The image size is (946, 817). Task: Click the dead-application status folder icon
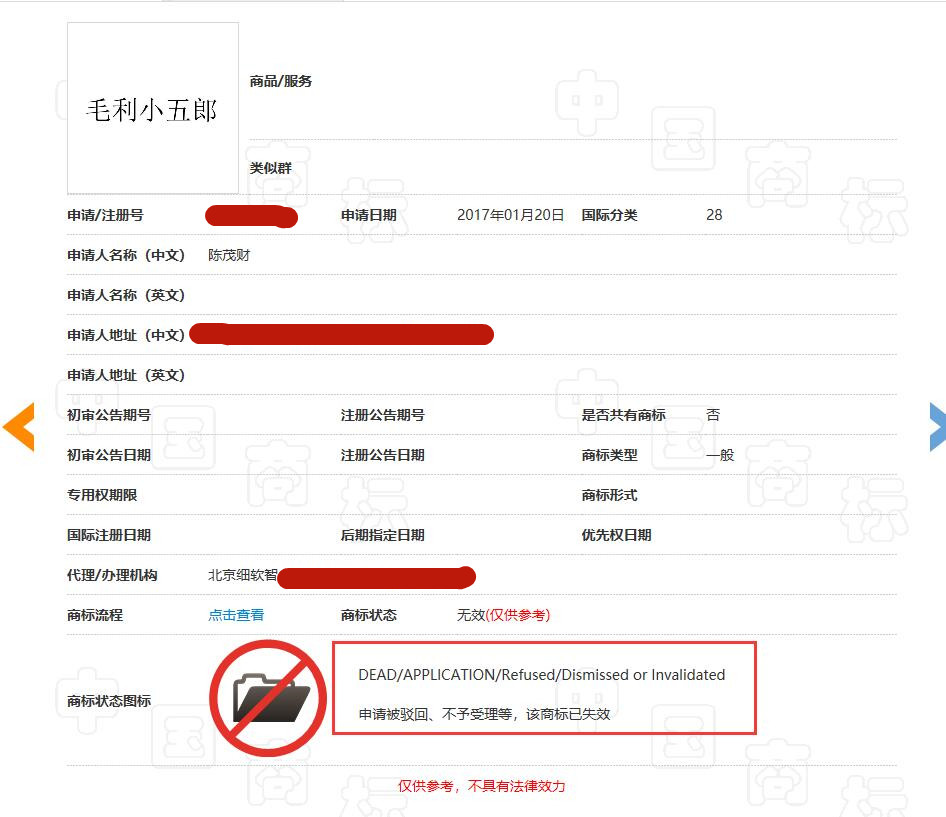pyautogui.click(x=268, y=698)
